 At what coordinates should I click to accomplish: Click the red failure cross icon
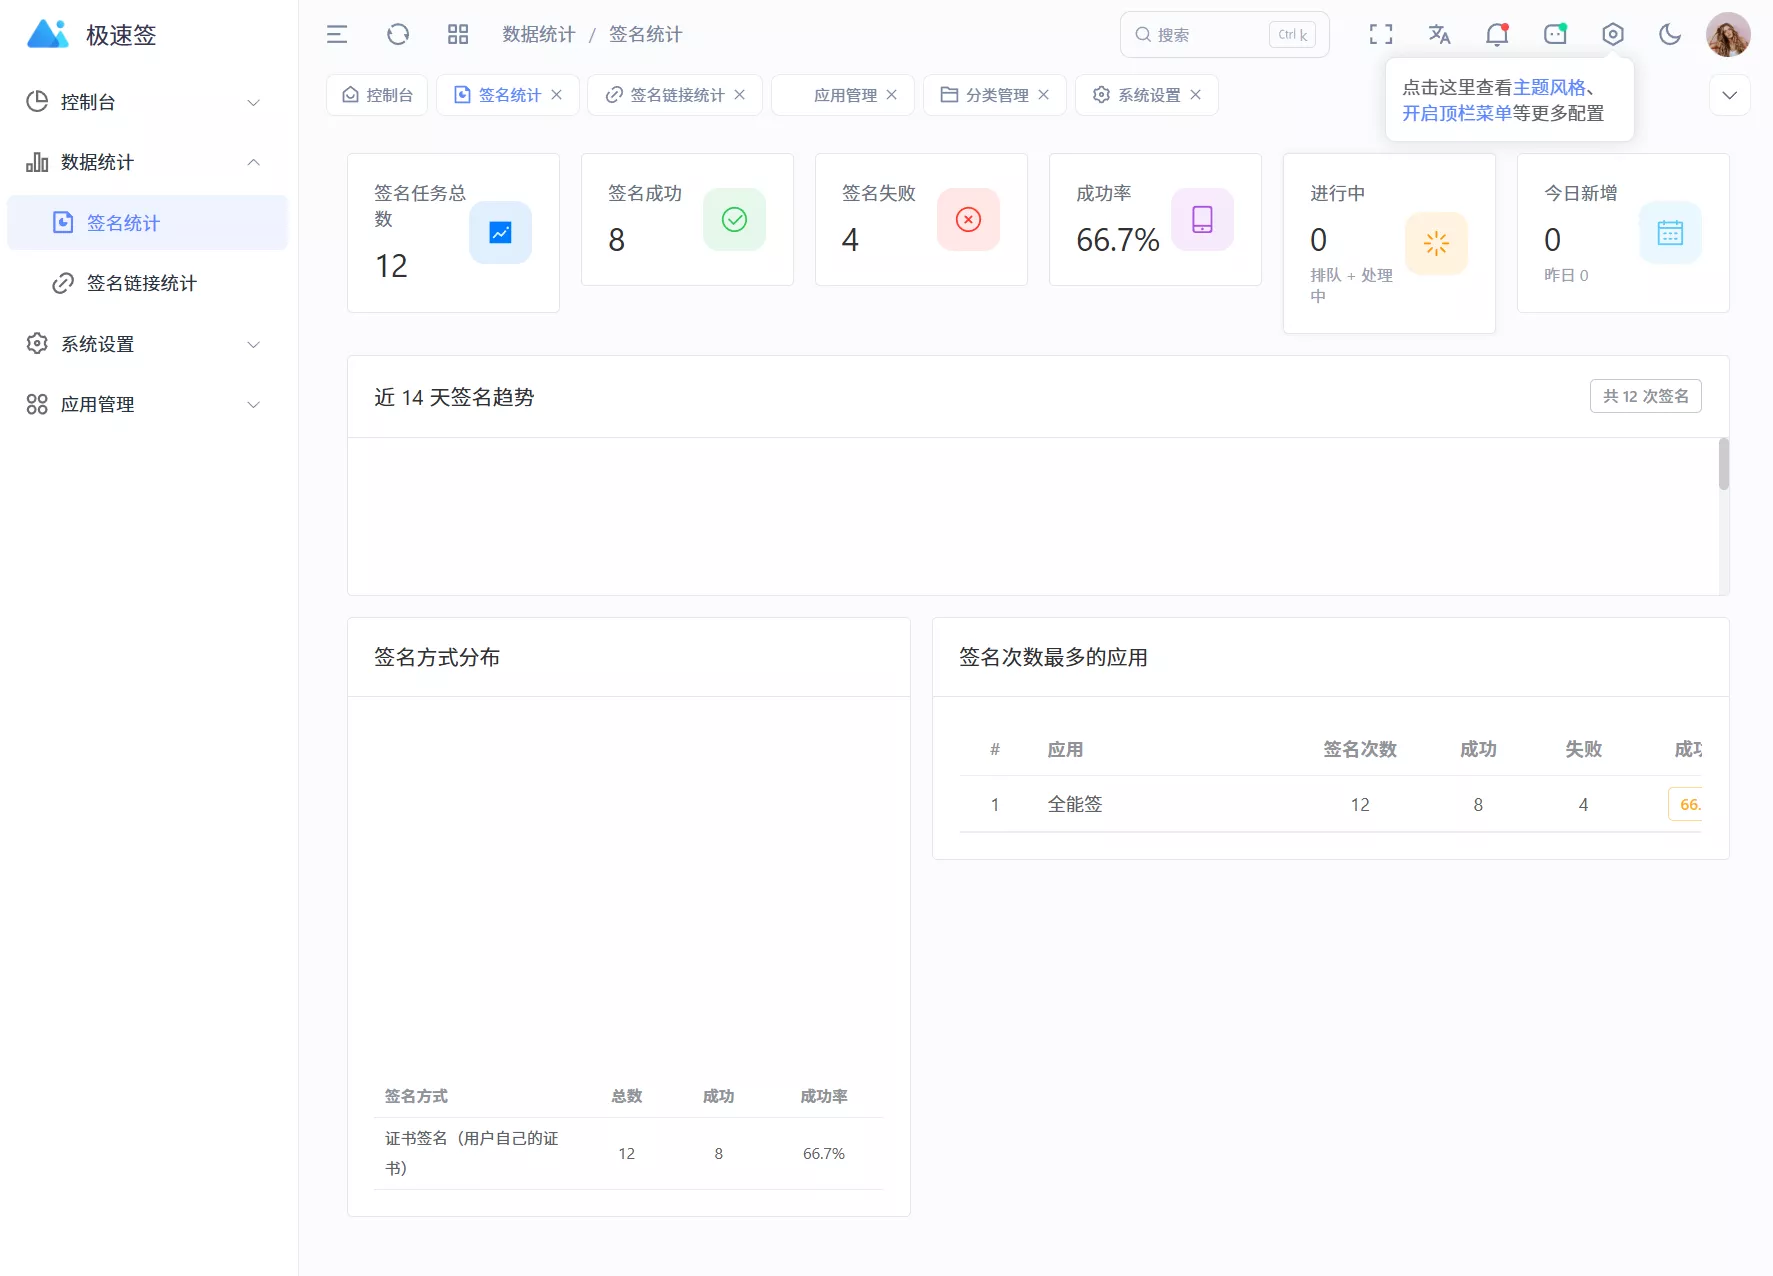[968, 219]
